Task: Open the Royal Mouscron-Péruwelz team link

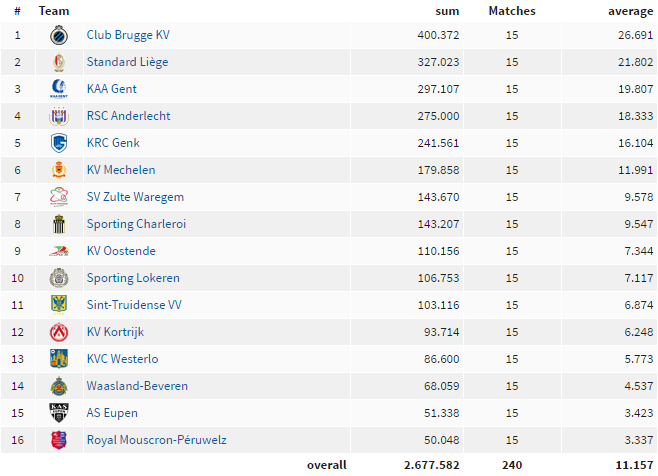Action: click(157, 440)
